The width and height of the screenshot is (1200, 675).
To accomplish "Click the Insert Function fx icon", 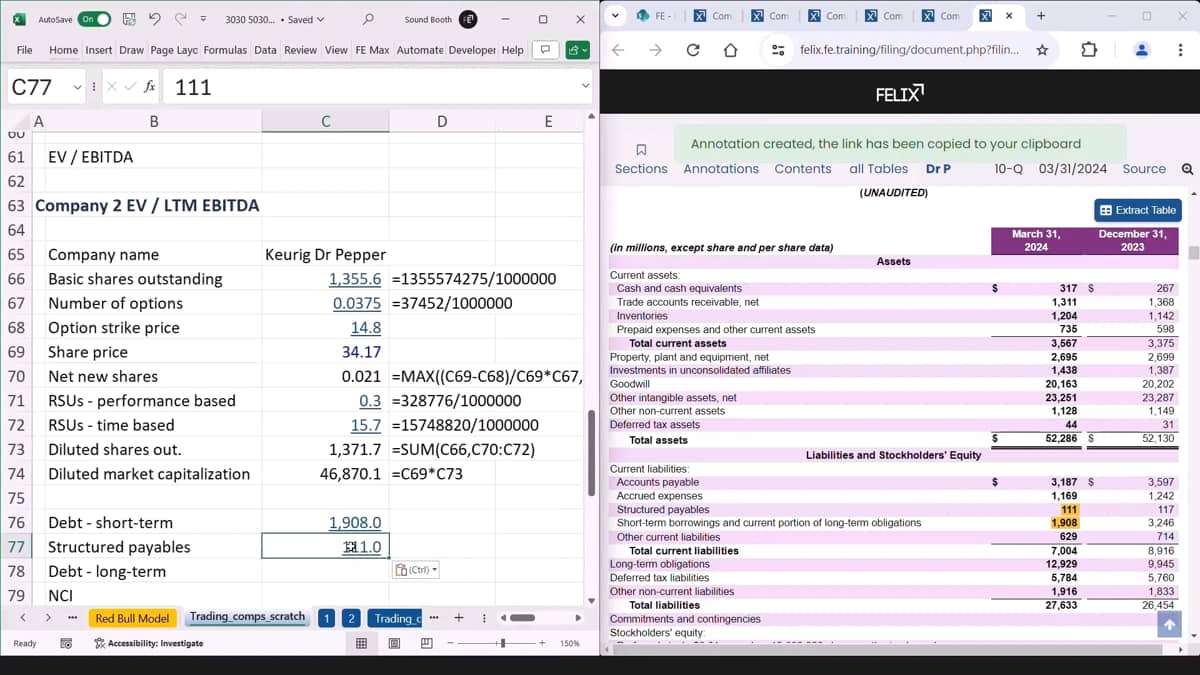I will point(150,87).
